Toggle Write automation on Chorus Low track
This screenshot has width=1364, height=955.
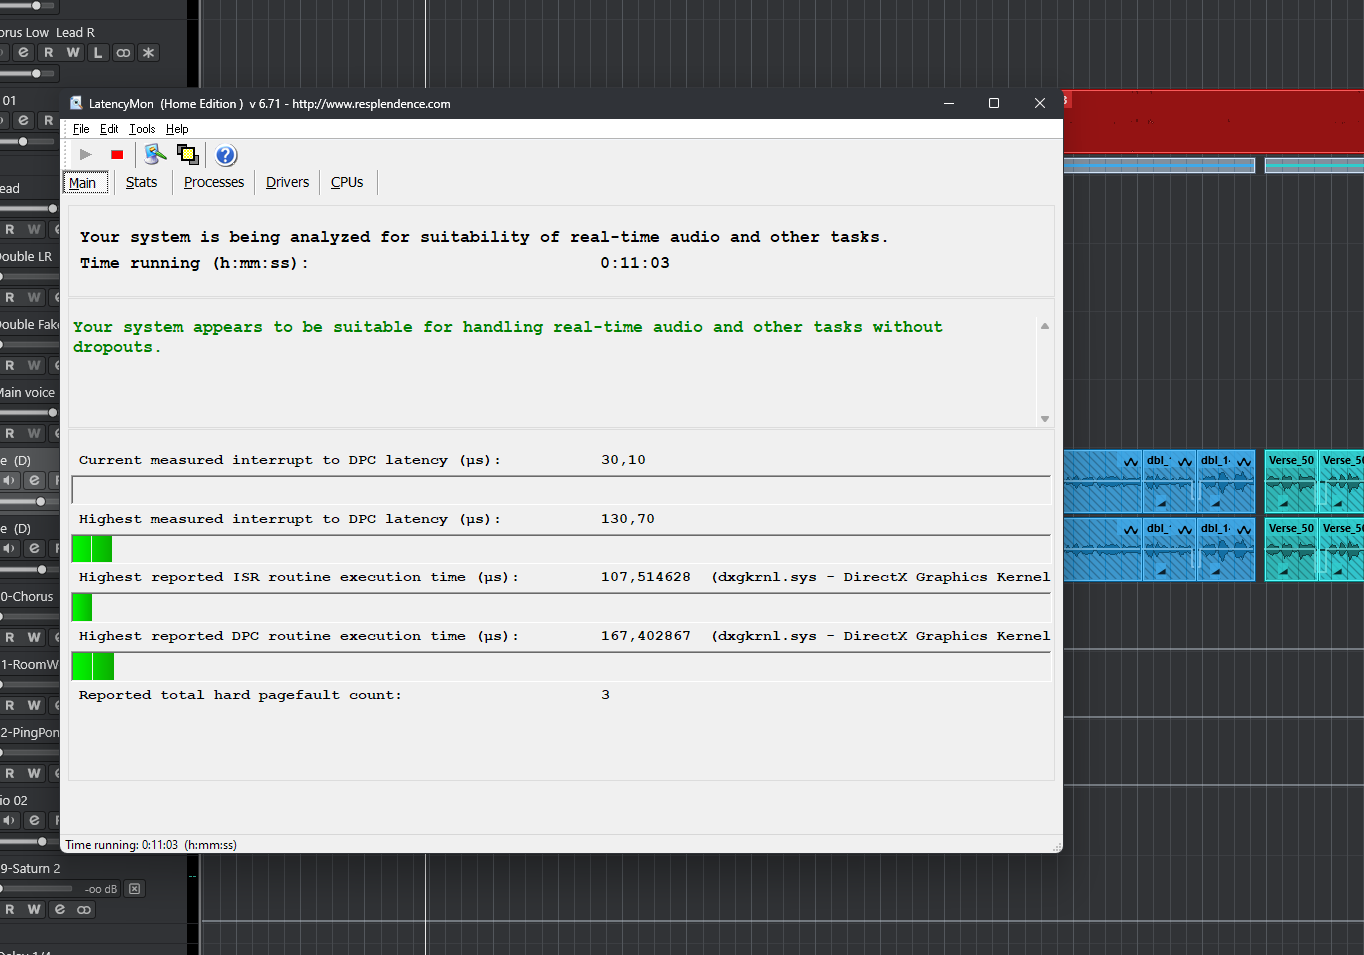coord(73,53)
